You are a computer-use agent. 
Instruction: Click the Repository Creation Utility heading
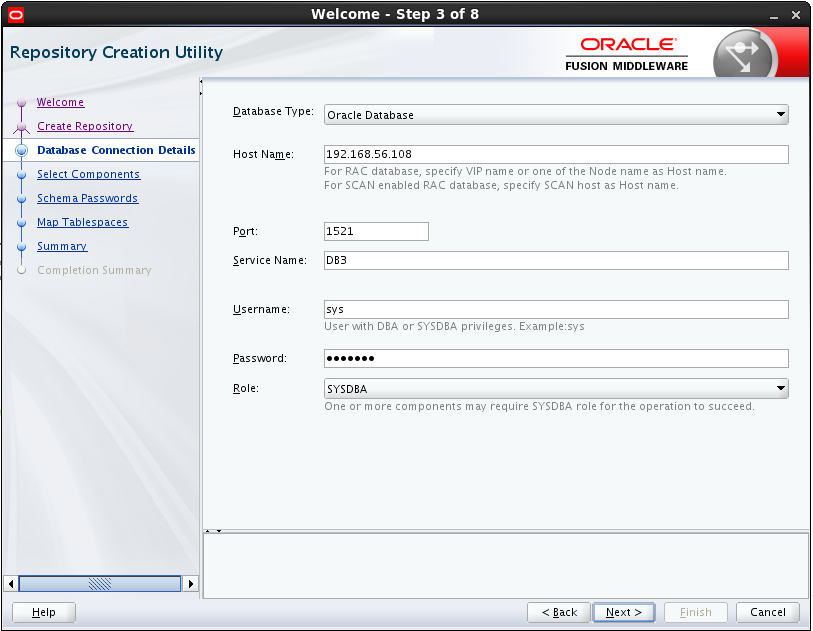[116, 52]
